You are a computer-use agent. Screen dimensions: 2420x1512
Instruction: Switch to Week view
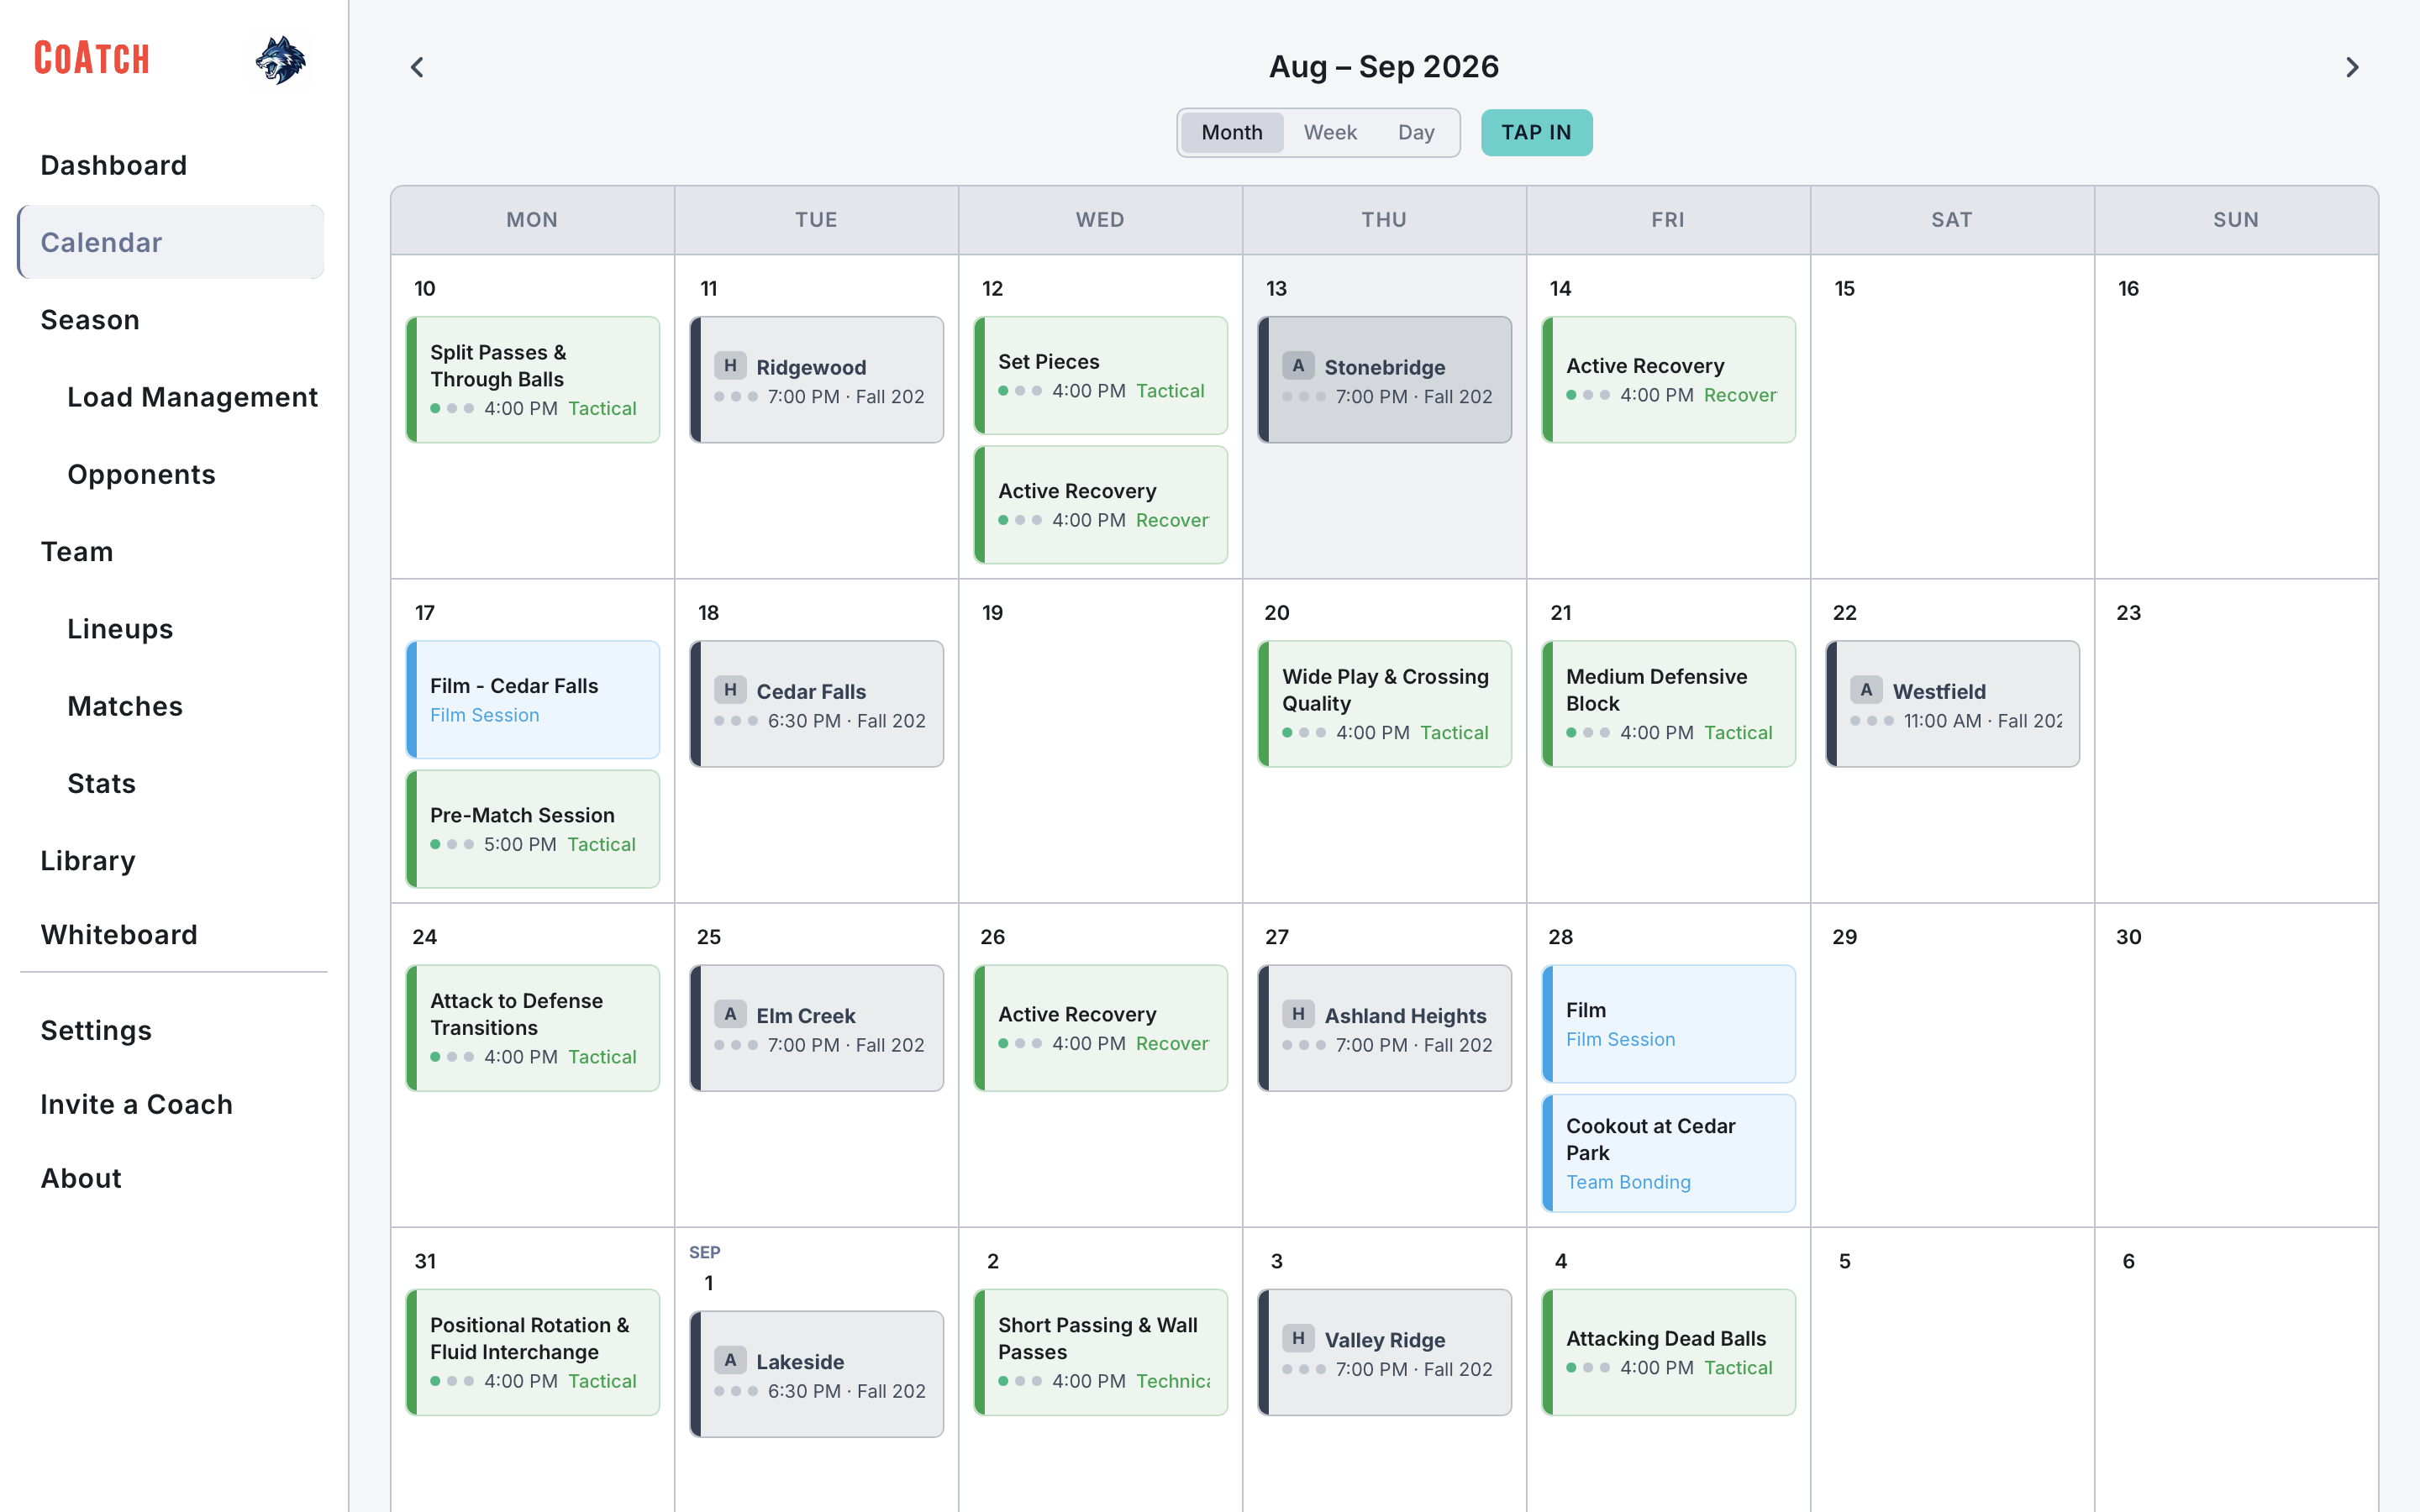click(1330, 132)
